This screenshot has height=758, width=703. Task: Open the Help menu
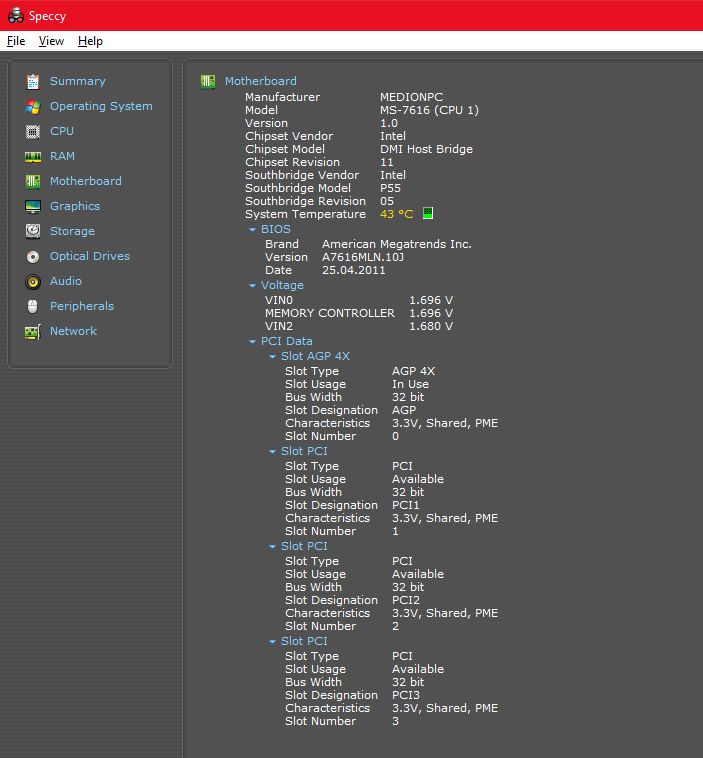point(90,41)
